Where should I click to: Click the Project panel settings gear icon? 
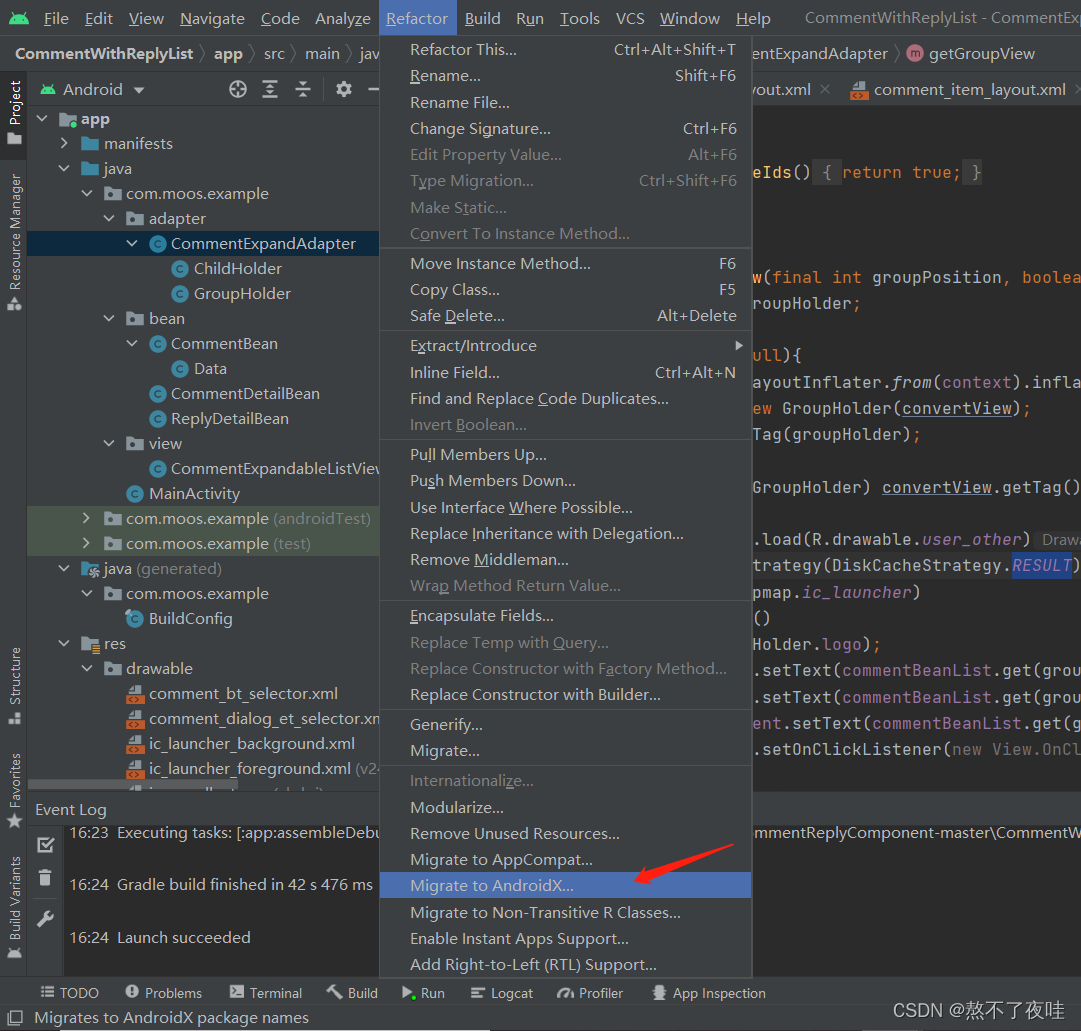343,88
